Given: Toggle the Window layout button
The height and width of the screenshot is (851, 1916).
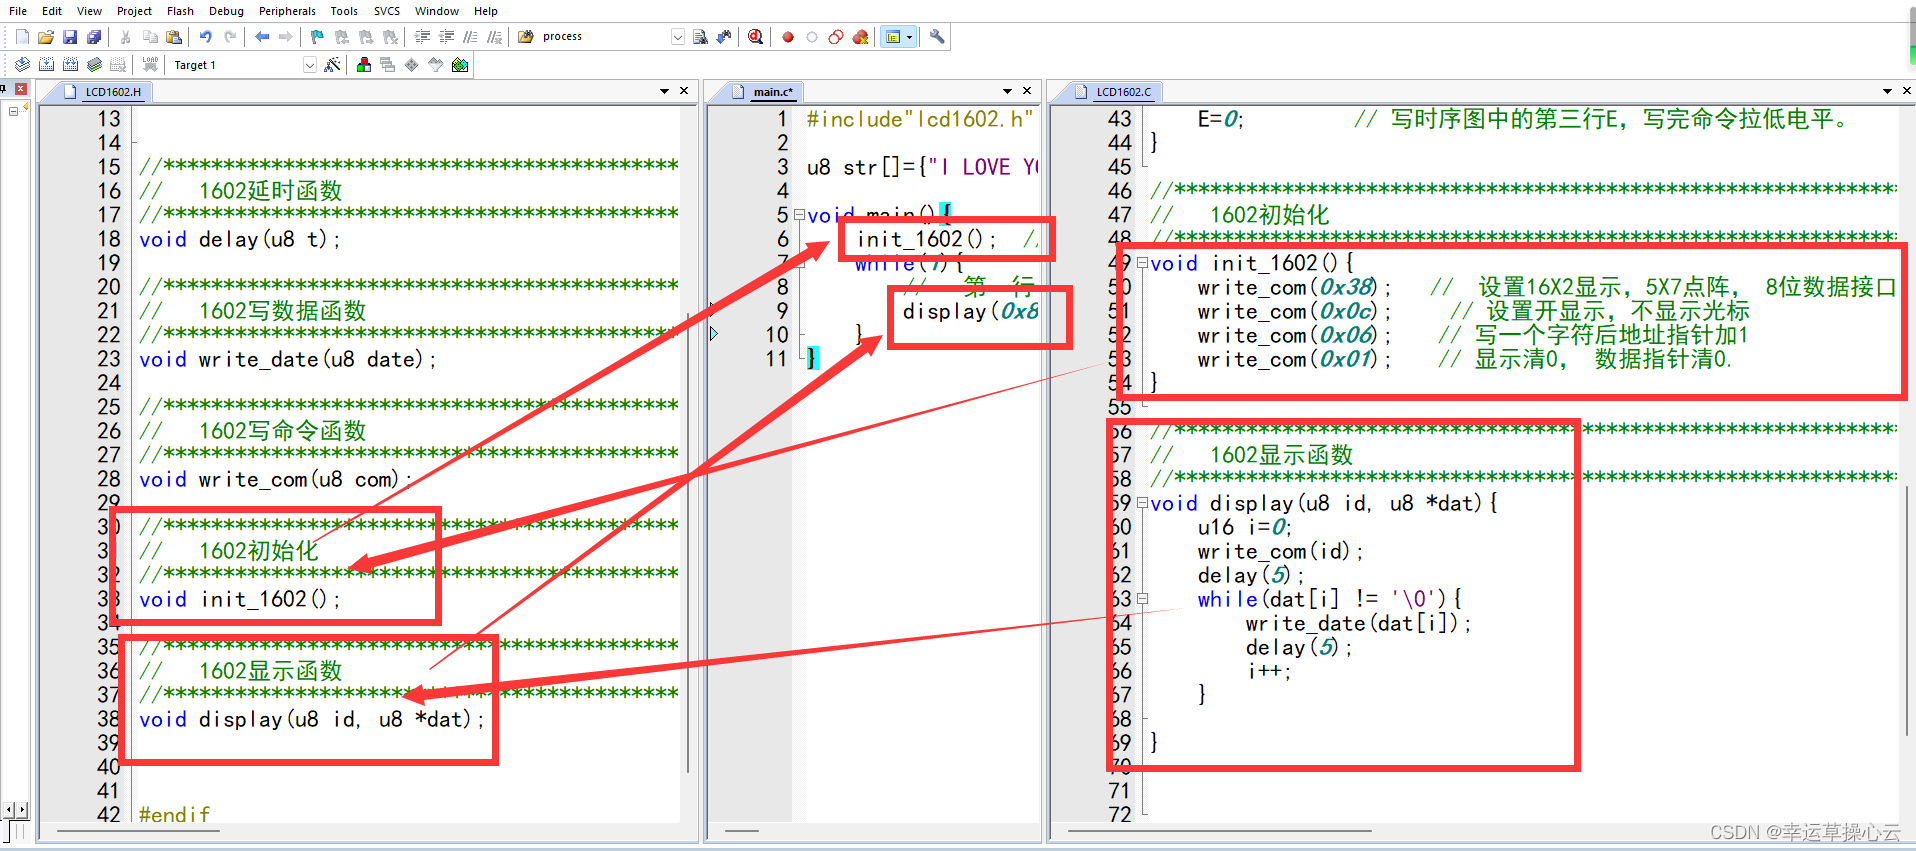Looking at the screenshot, I should tap(893, 37).
